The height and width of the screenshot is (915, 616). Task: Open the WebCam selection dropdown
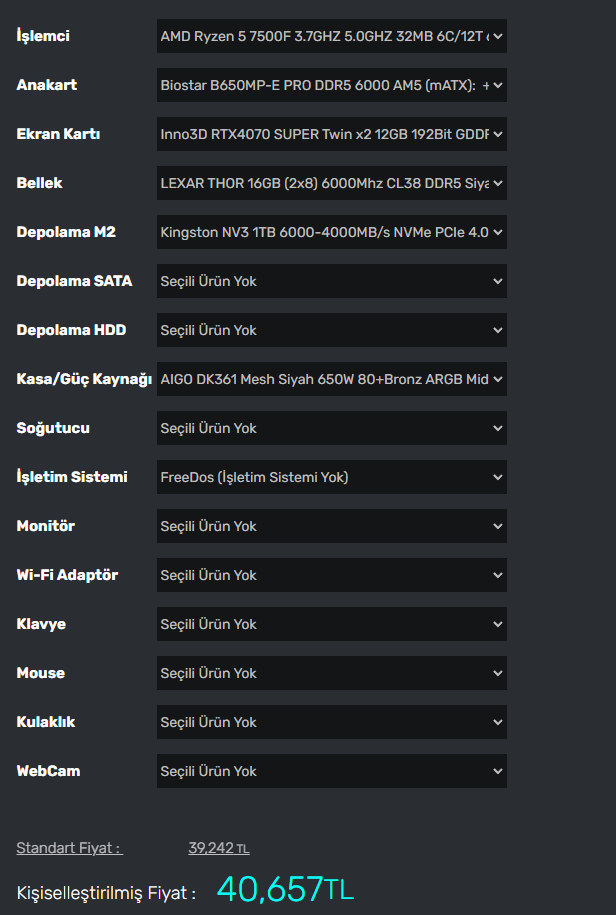331,772
